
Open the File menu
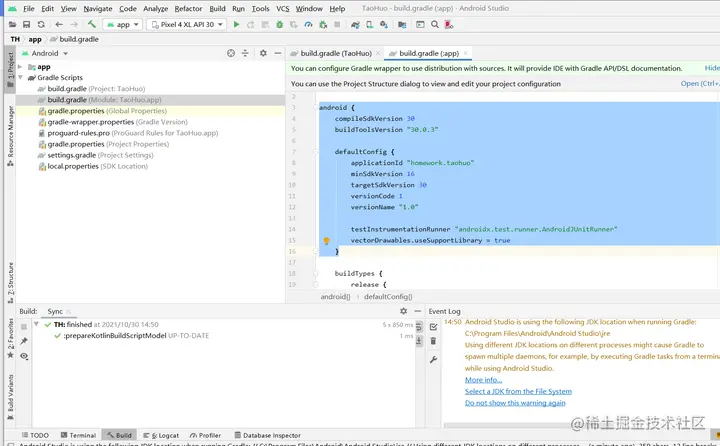click(28, 8)
